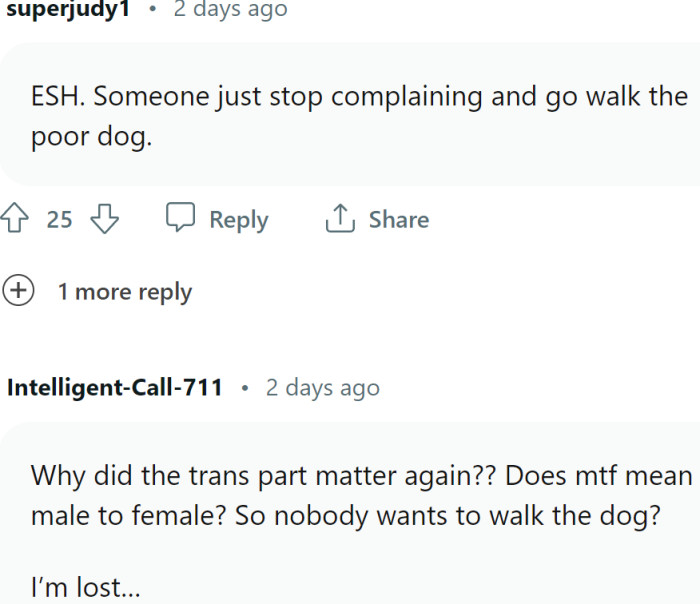The image size is (700, 604).
Task: Open Intelligent-Call-711's "2 days ago" permalink
Action: tap(322, 387)
